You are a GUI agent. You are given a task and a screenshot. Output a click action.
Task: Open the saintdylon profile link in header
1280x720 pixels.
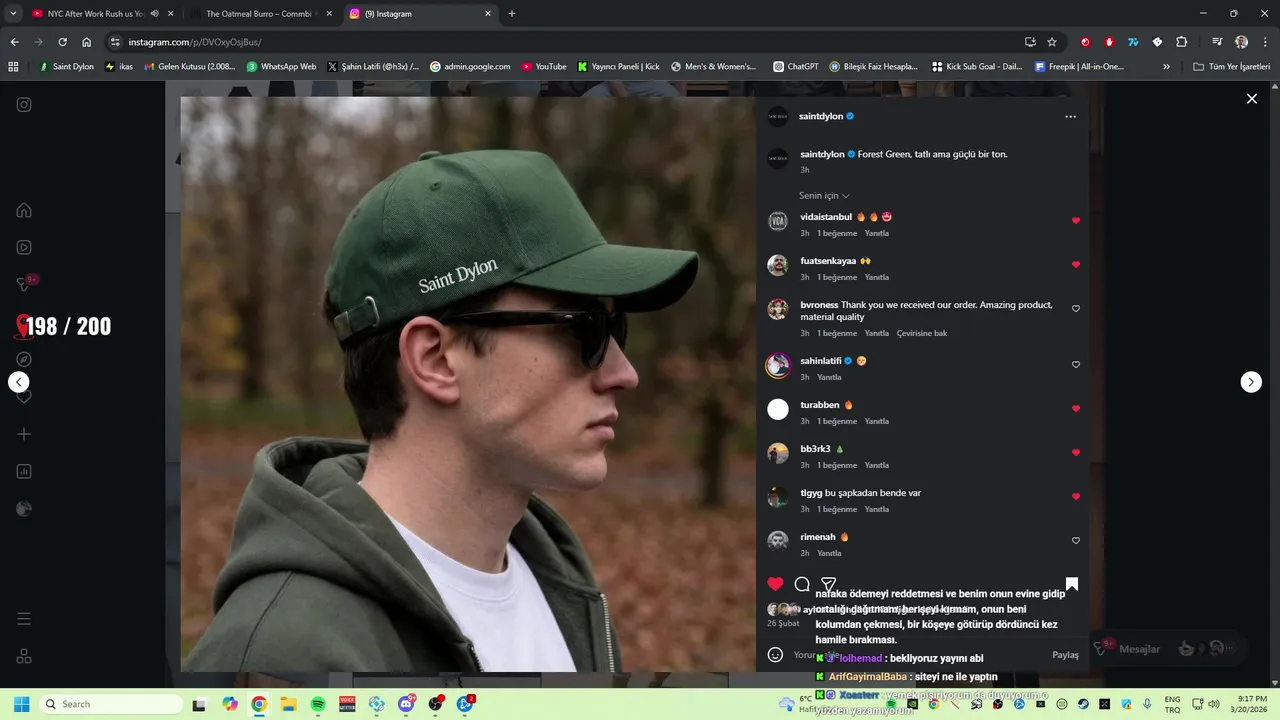pos(821,116)
